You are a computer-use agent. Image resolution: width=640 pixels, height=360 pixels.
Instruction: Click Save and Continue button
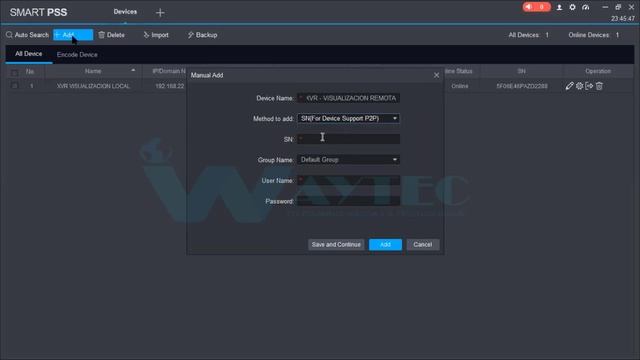[336, 244]
